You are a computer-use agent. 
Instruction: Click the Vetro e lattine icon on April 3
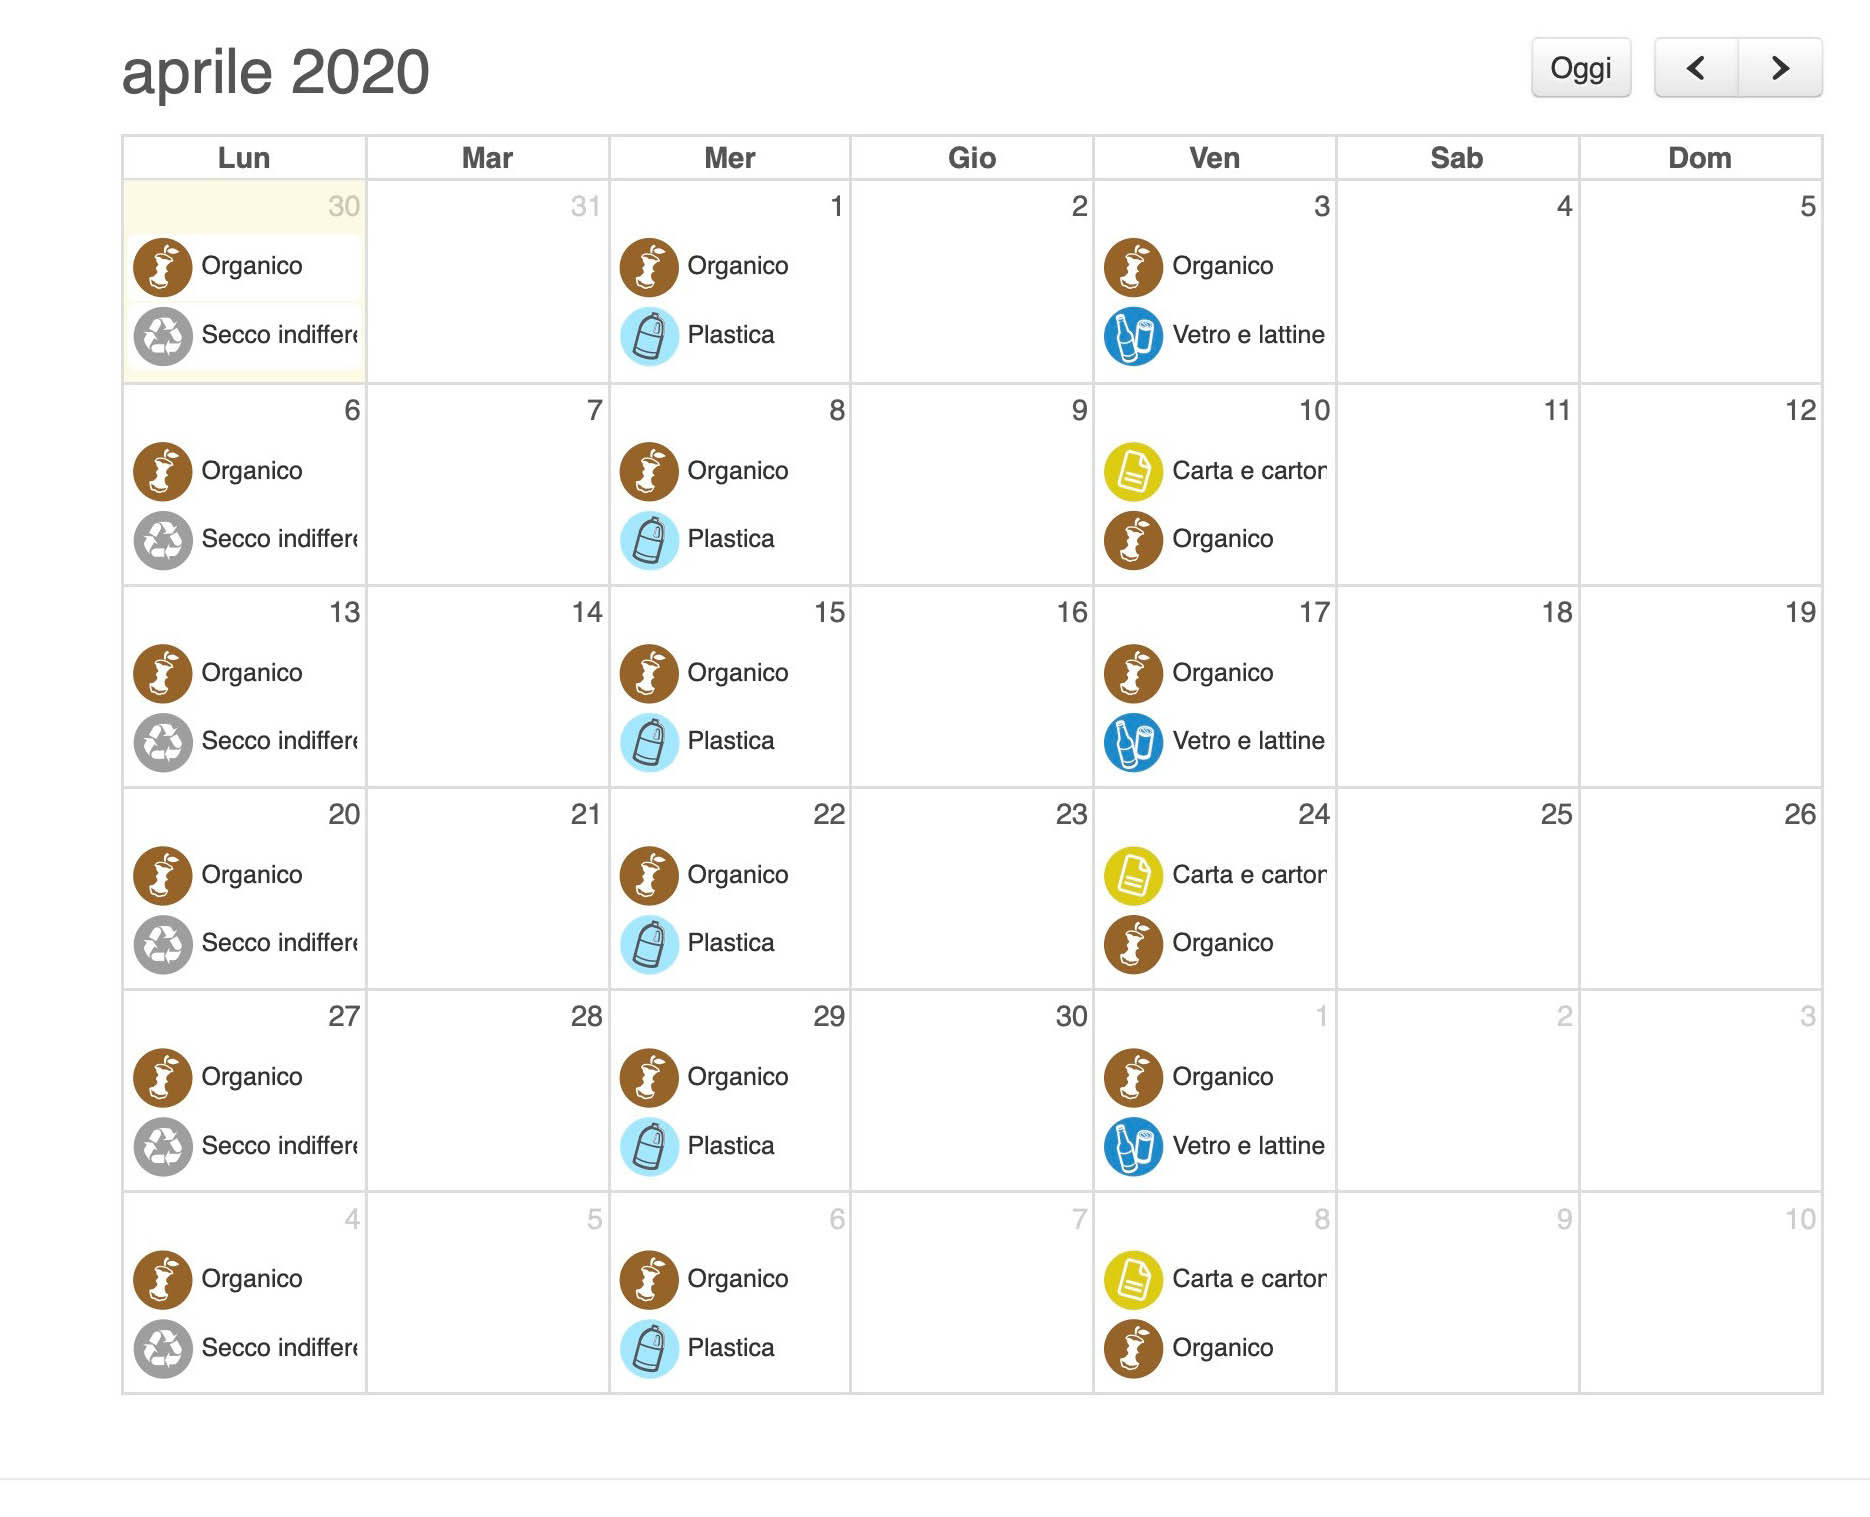pos(1133,336)
